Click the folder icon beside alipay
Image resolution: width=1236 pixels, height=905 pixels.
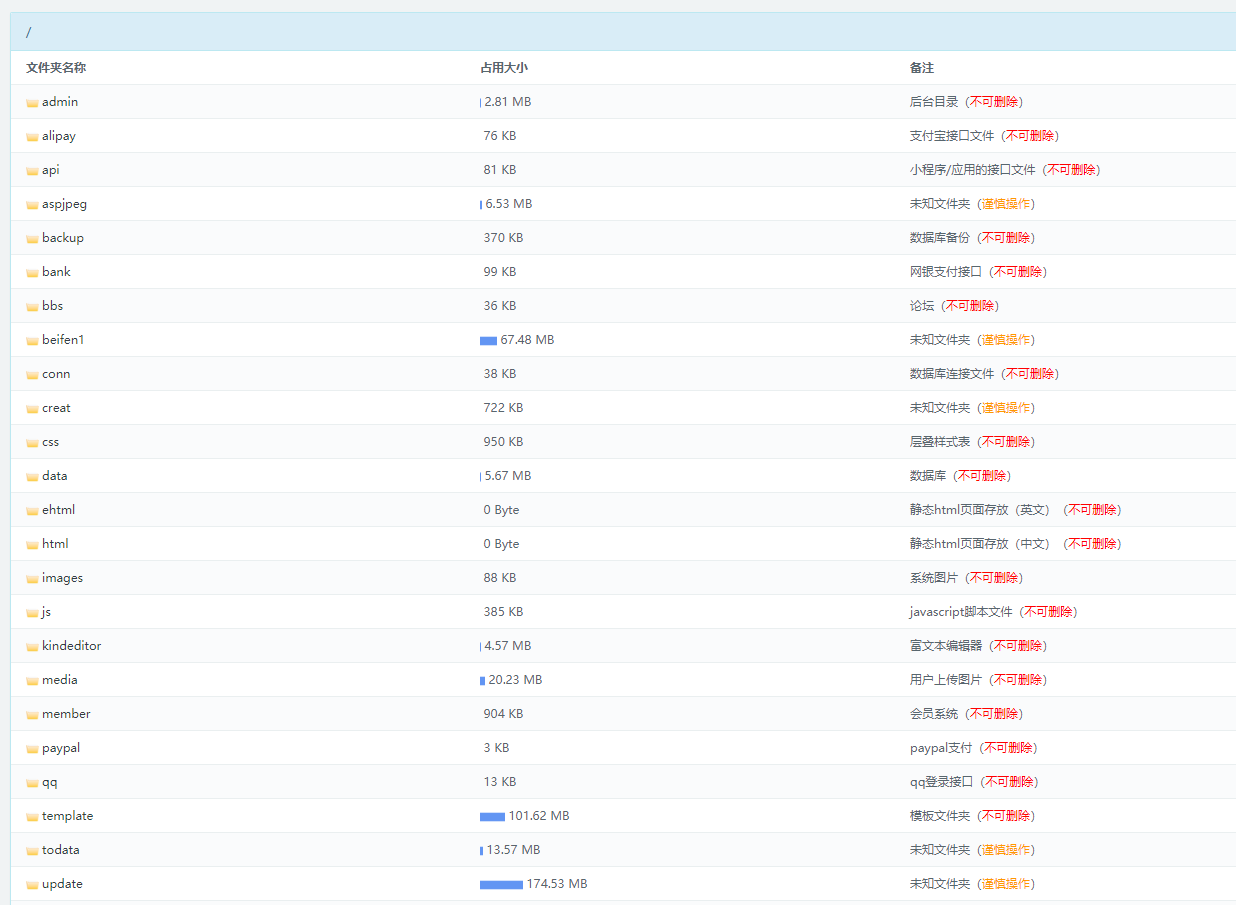[x=32, y=137]
